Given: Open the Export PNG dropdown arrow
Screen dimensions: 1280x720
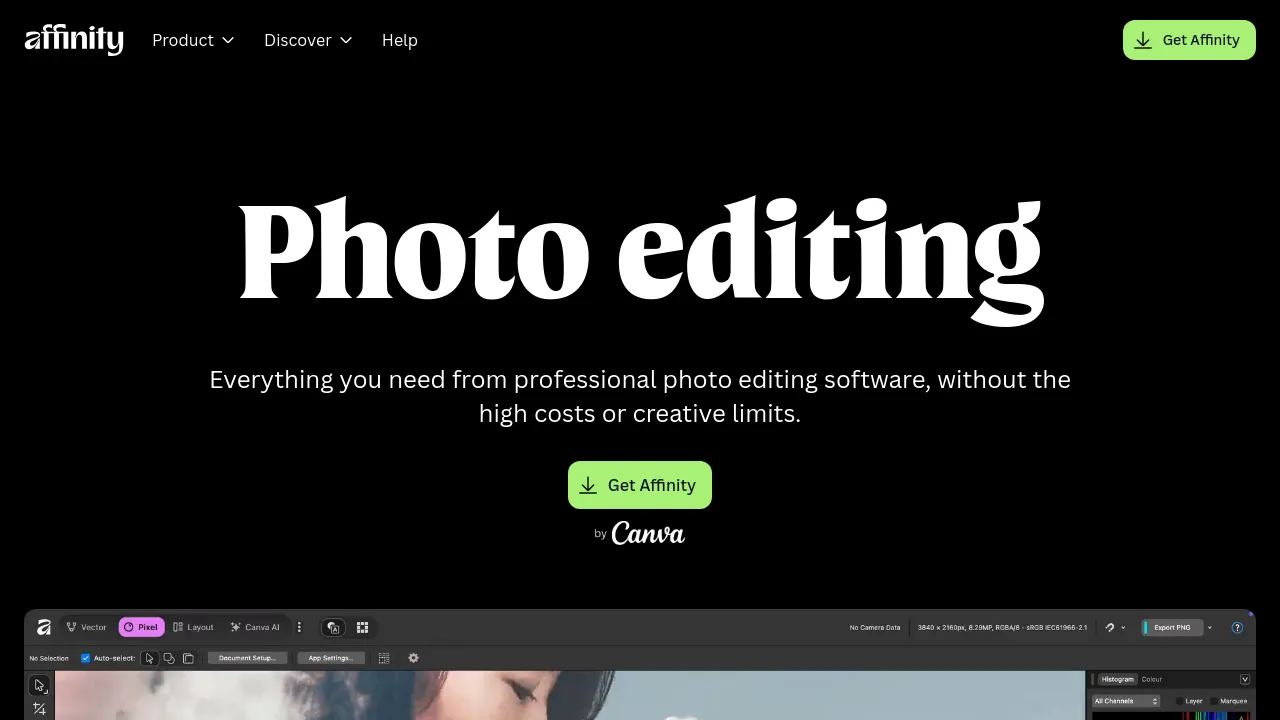Looking at the screenshot, I should (x=1210, y=628).
